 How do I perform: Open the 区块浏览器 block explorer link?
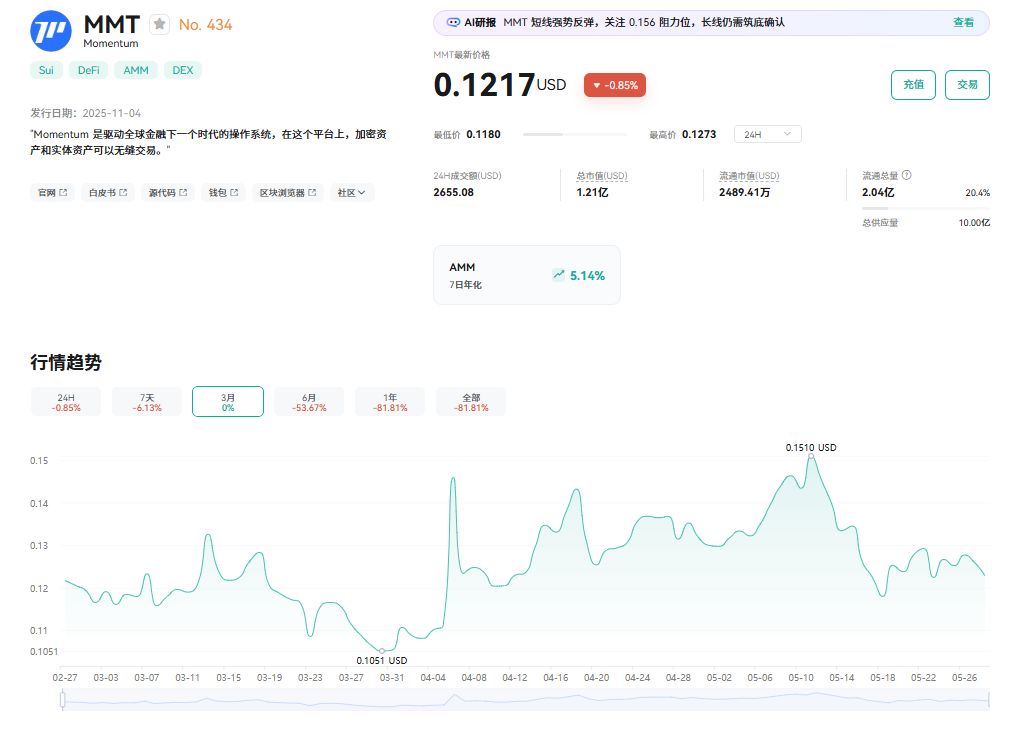click(x=288, y=193)
